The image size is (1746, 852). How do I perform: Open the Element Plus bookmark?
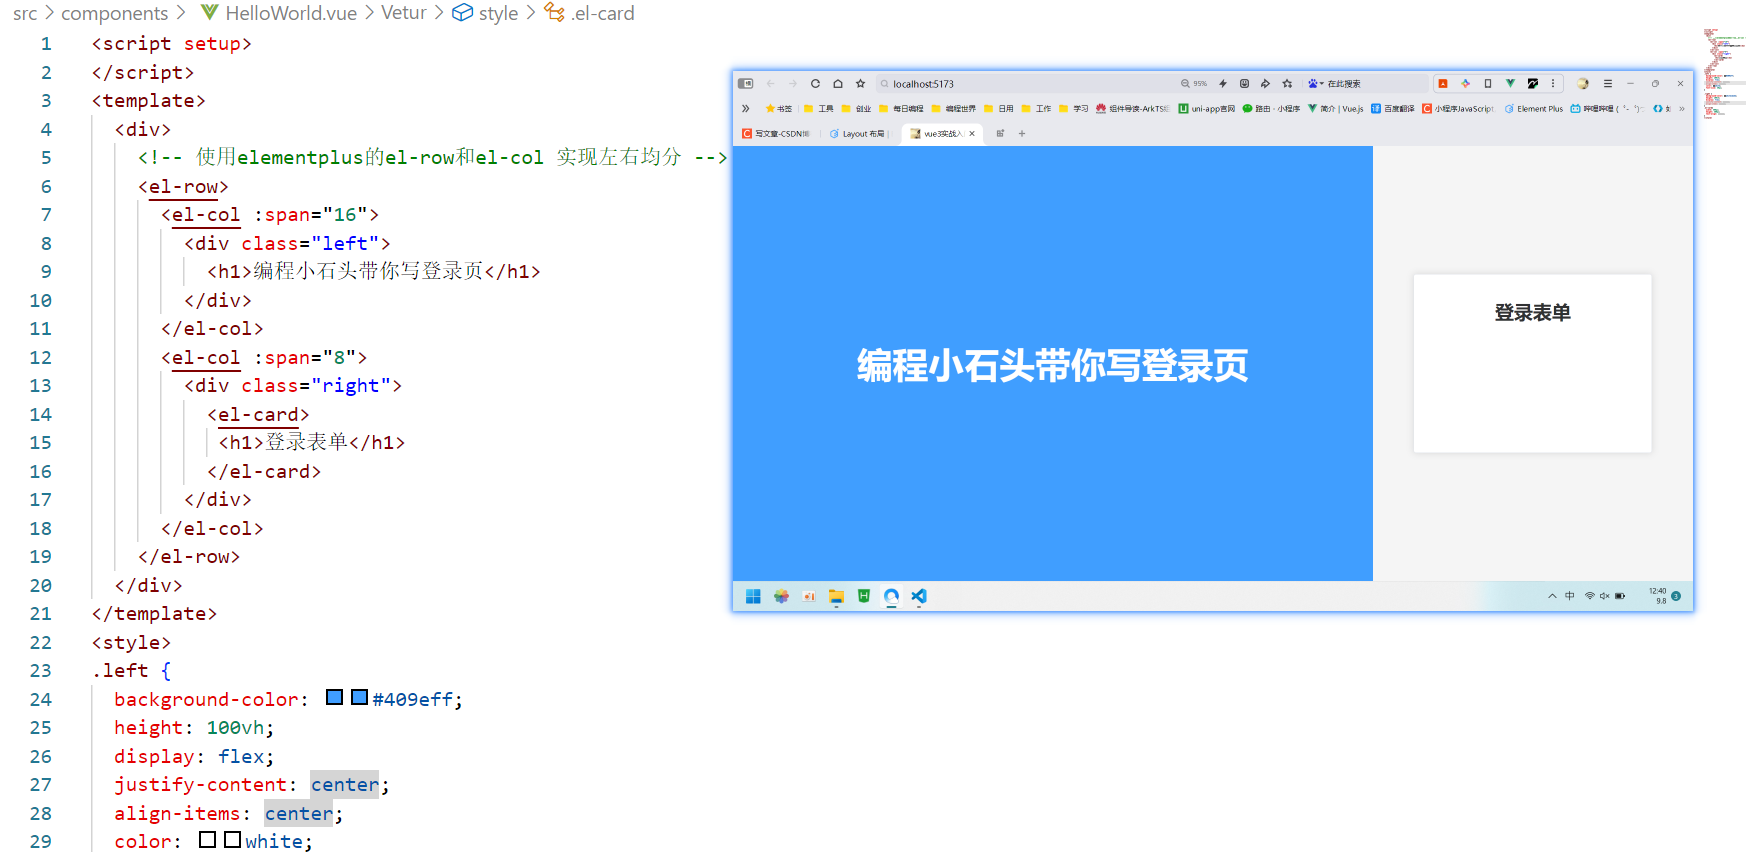(1534, 108)
